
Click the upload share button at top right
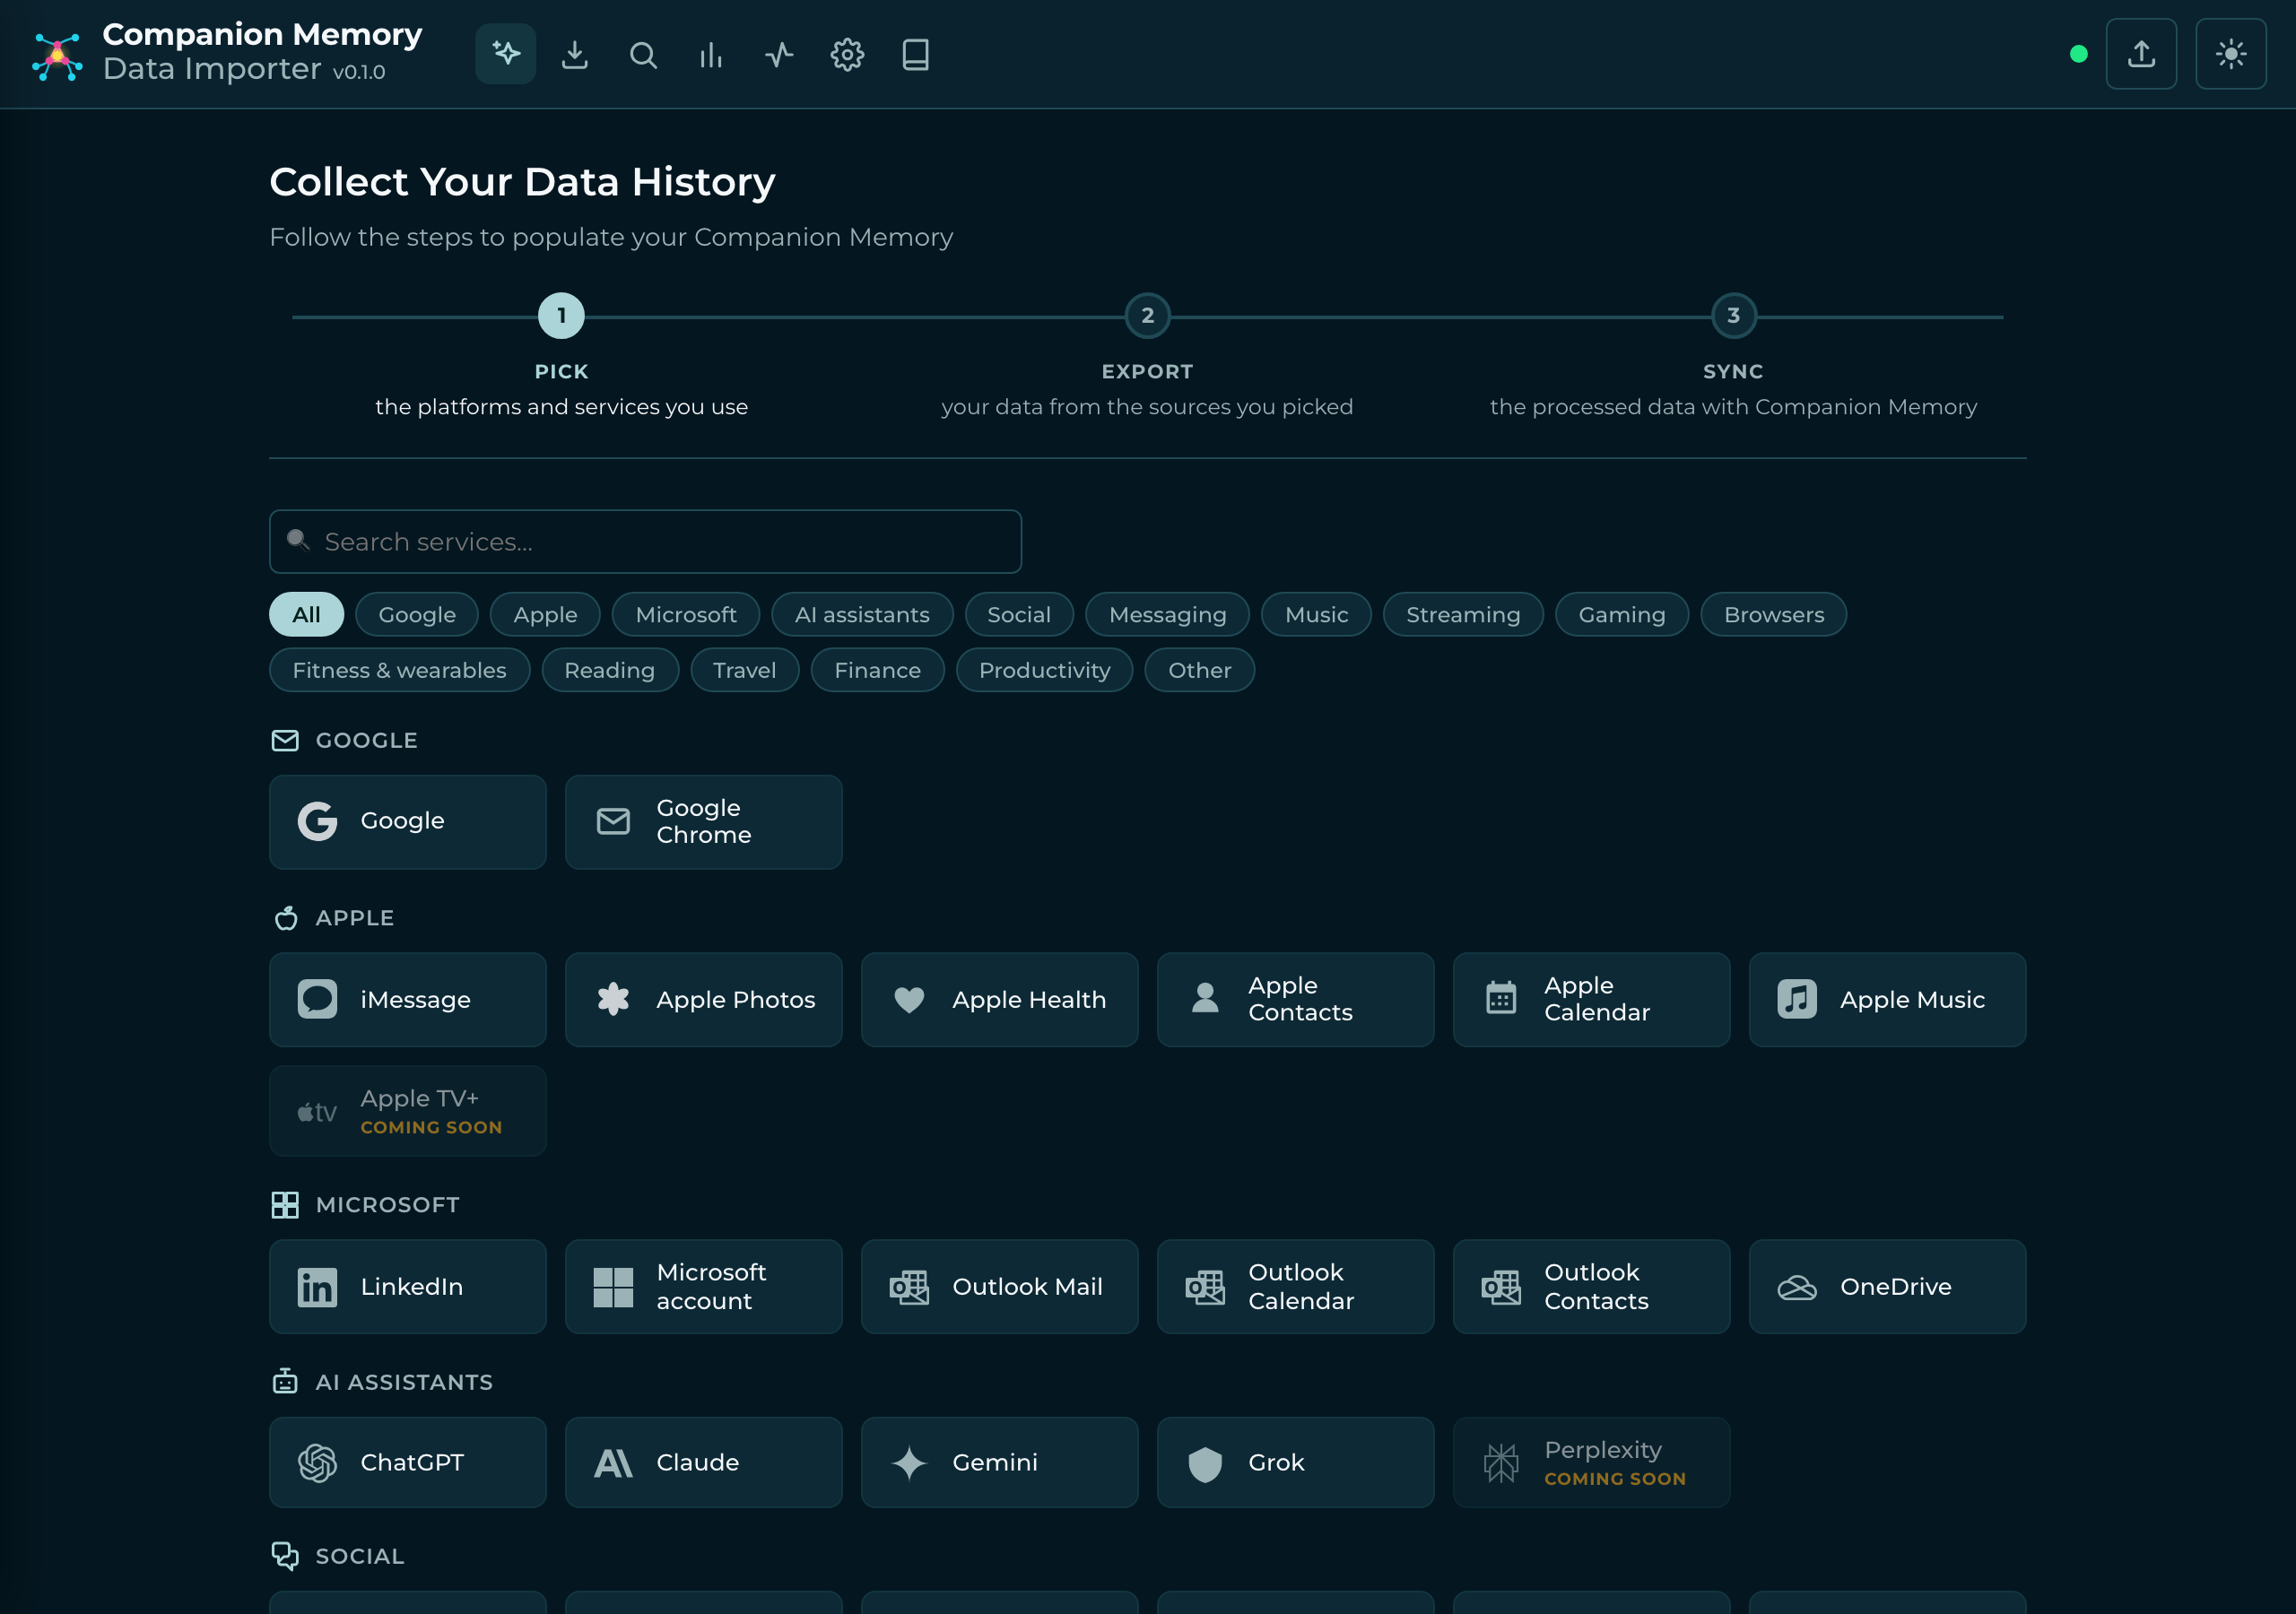2141,54
